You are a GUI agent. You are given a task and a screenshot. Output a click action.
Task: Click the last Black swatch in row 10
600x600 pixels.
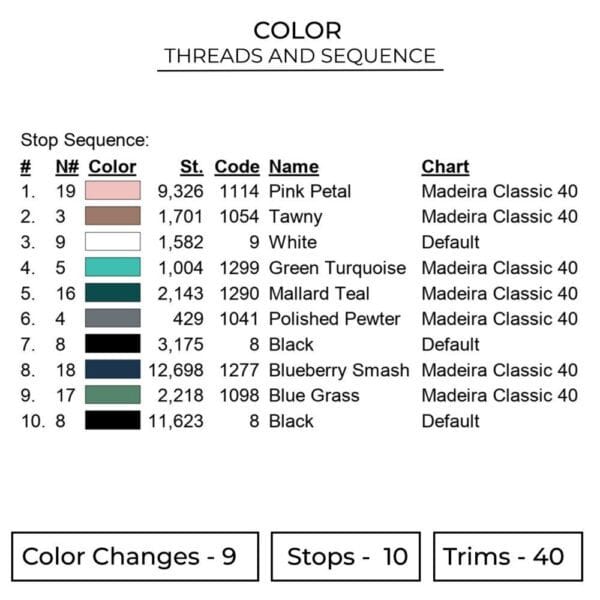[112, 421]
